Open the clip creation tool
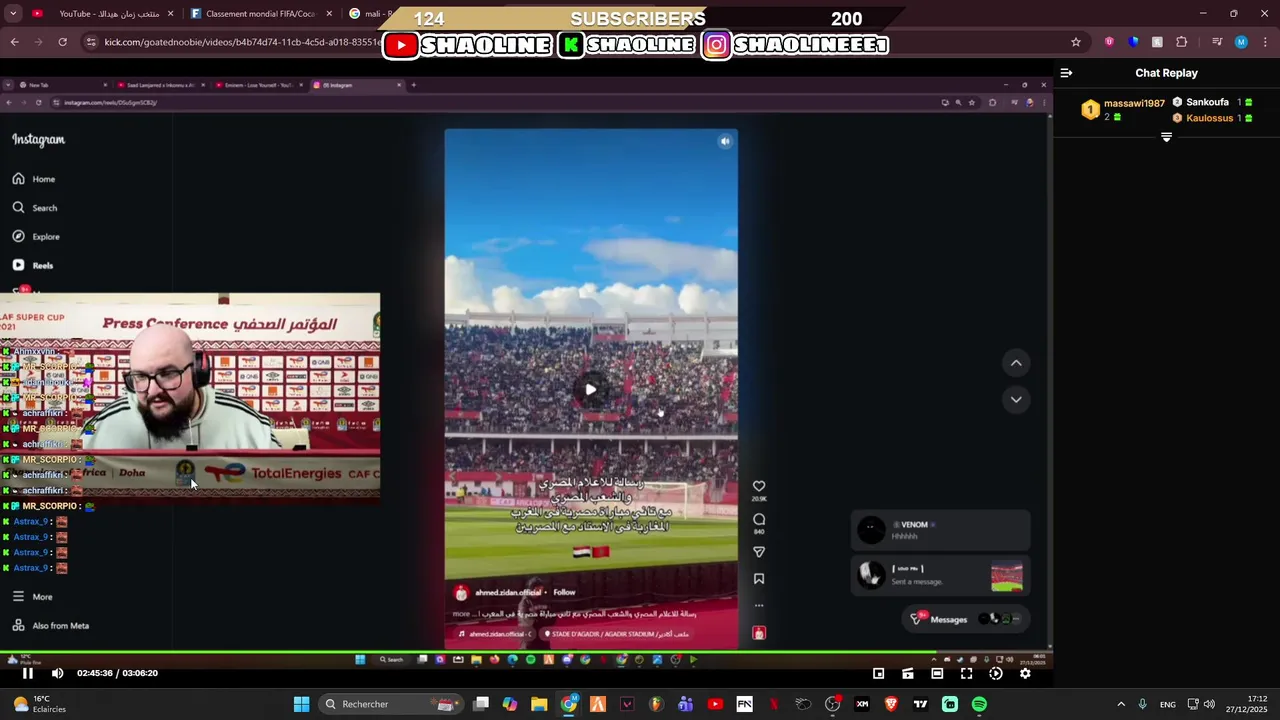Screen dimensions: 1280x720 click(908, 673)
